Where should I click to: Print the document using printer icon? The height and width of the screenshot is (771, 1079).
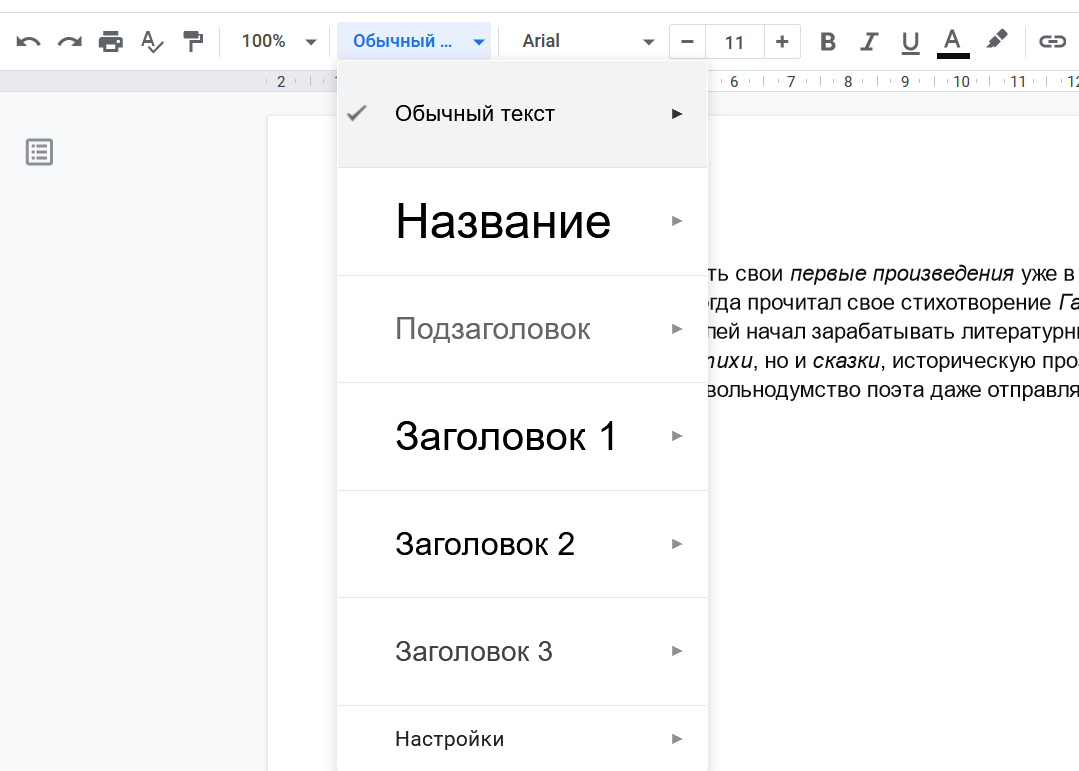point(110,41)
